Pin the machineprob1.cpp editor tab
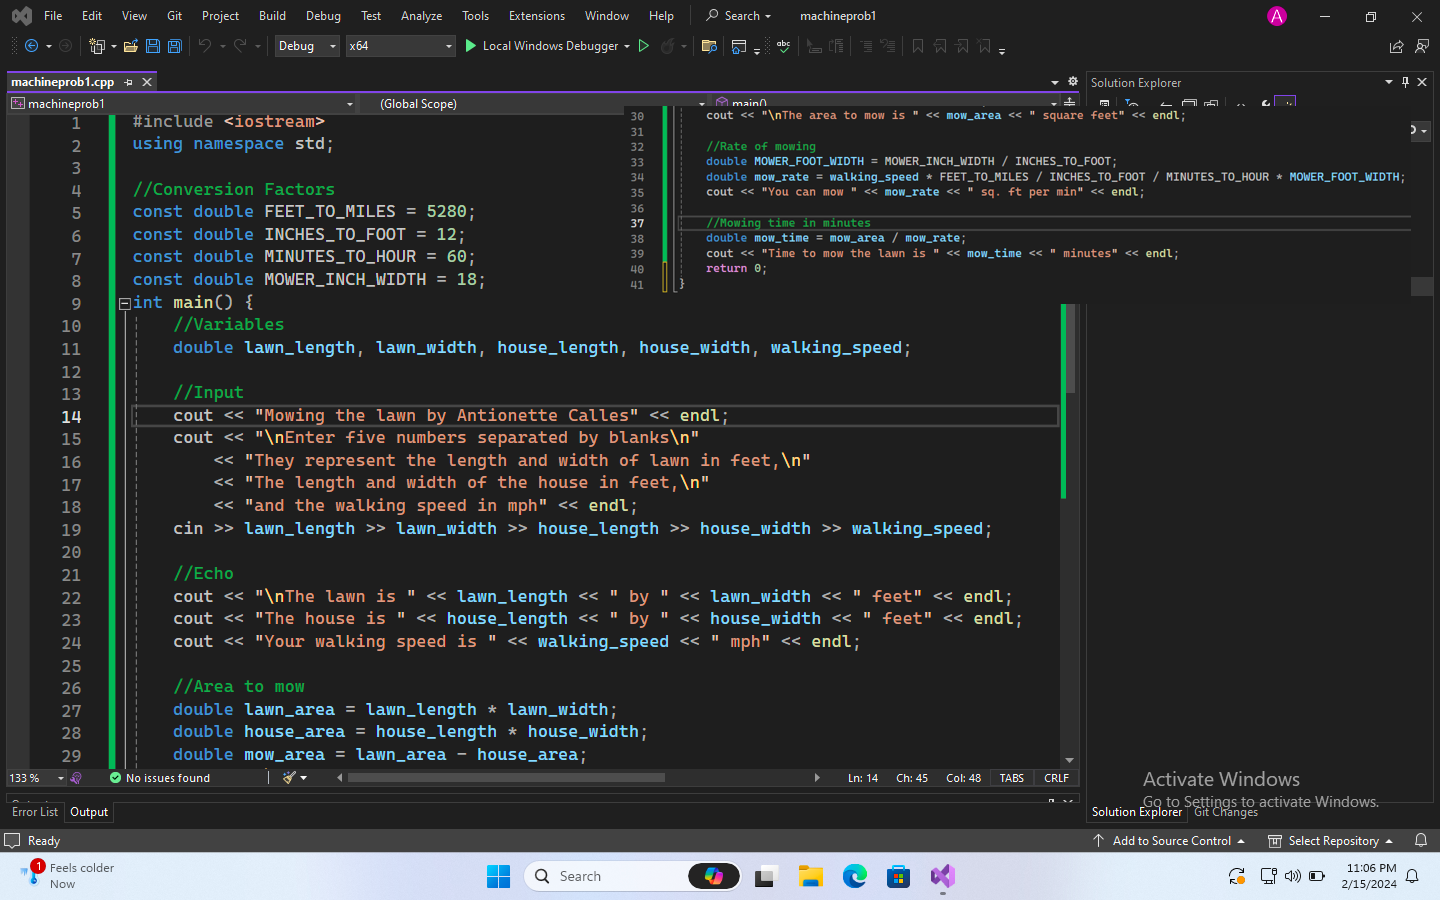Viewport: 1440px width, 900px height. click(x=129, y=84)
